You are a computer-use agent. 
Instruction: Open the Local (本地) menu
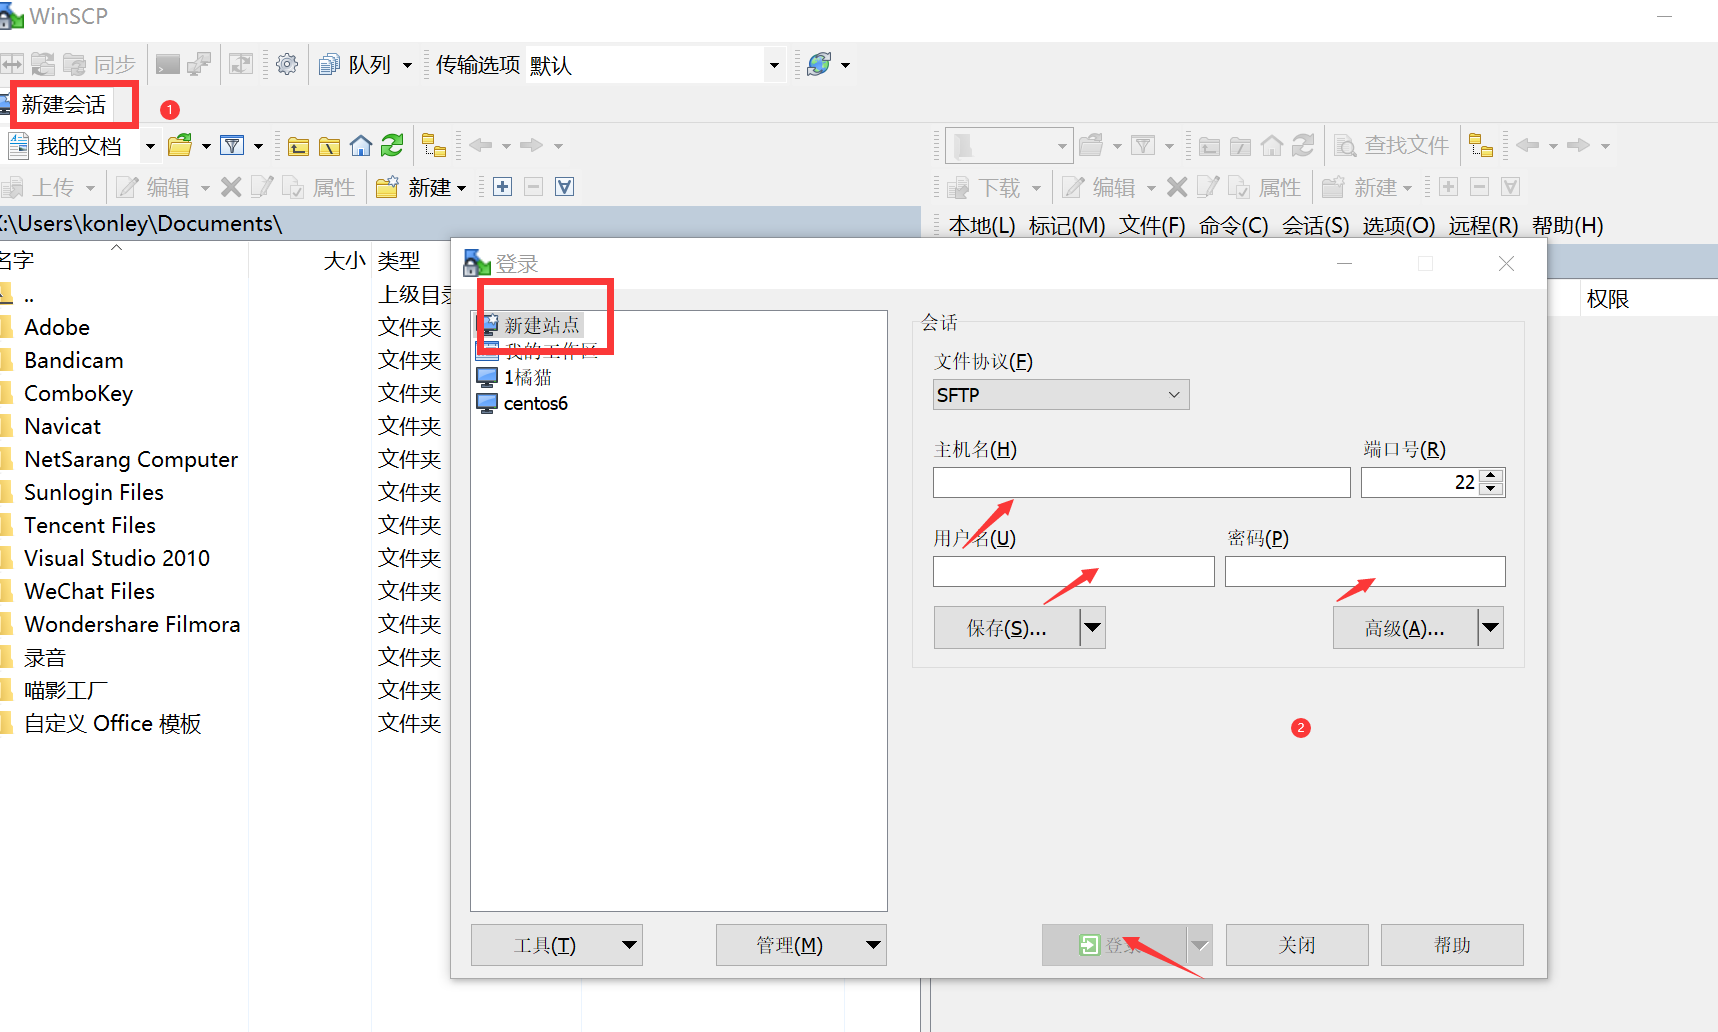pyautogui.click(x=982, y=226)
